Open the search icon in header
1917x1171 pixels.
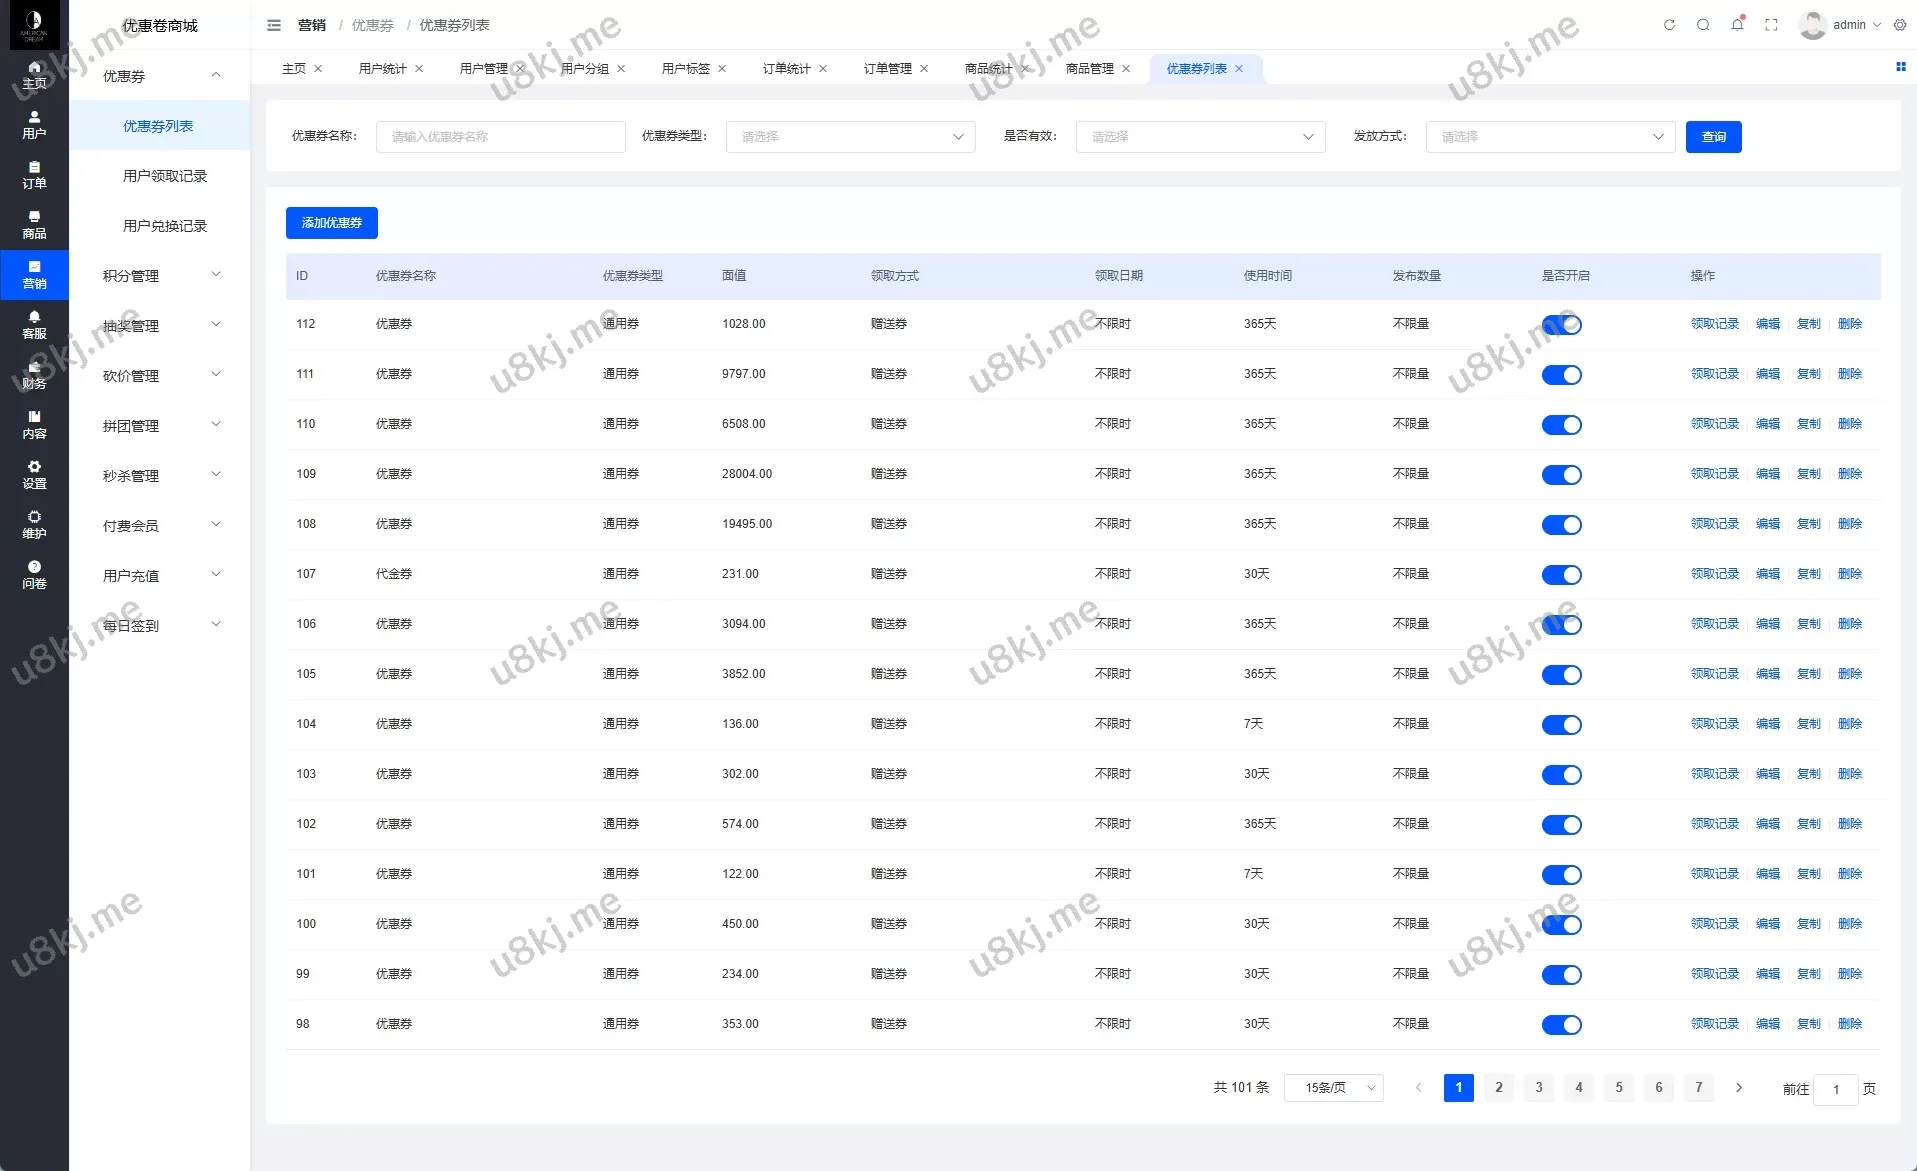[x=1703, y=25]
